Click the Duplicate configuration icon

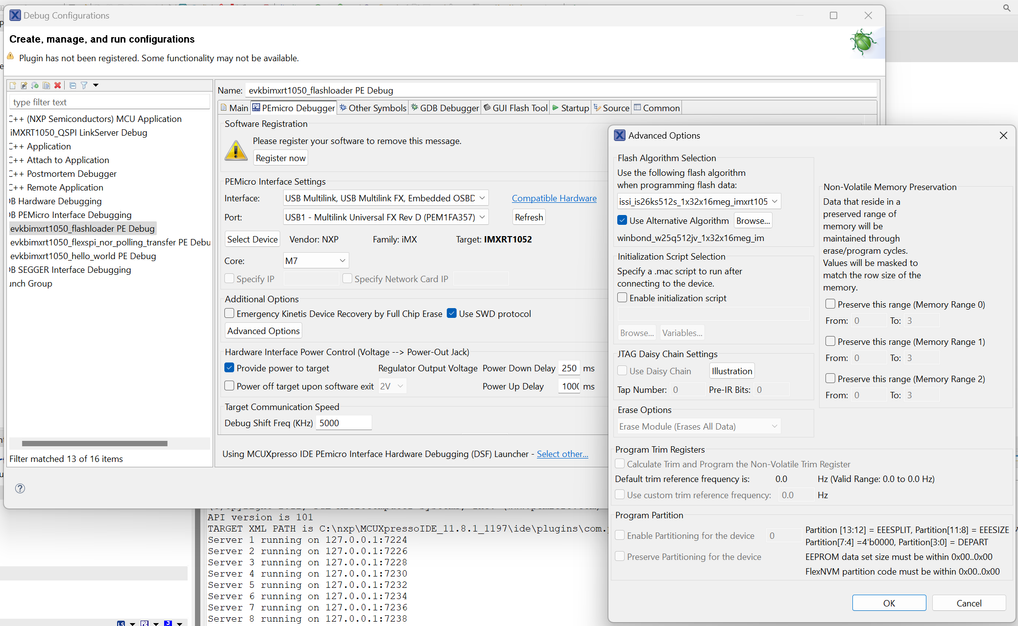point(46,86)
